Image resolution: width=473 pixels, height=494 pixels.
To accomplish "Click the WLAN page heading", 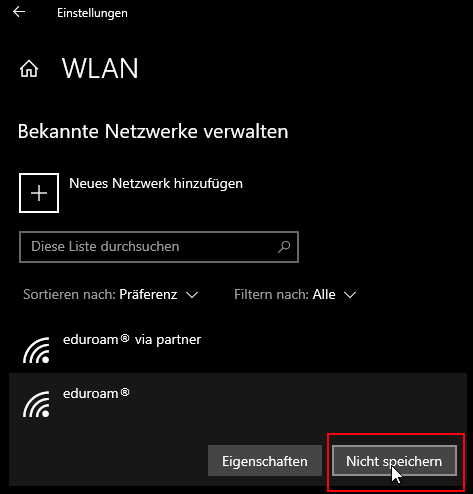I will [100, 68].
